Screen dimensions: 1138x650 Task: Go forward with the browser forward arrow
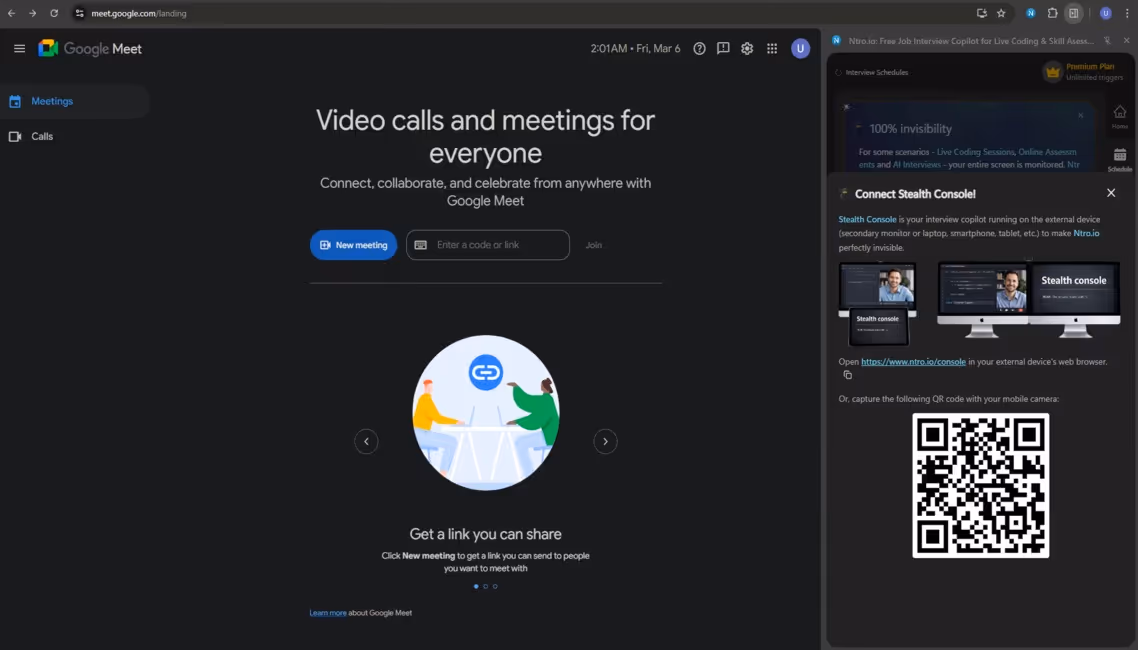33,13
